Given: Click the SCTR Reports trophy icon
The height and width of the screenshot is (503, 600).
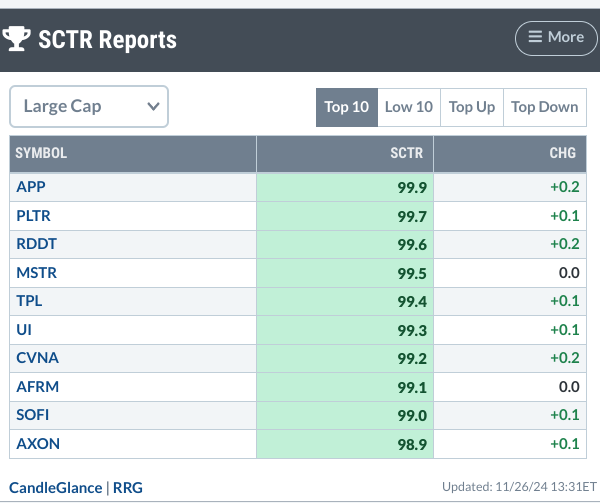Looking at the screenshot, I should coord(16,39).
